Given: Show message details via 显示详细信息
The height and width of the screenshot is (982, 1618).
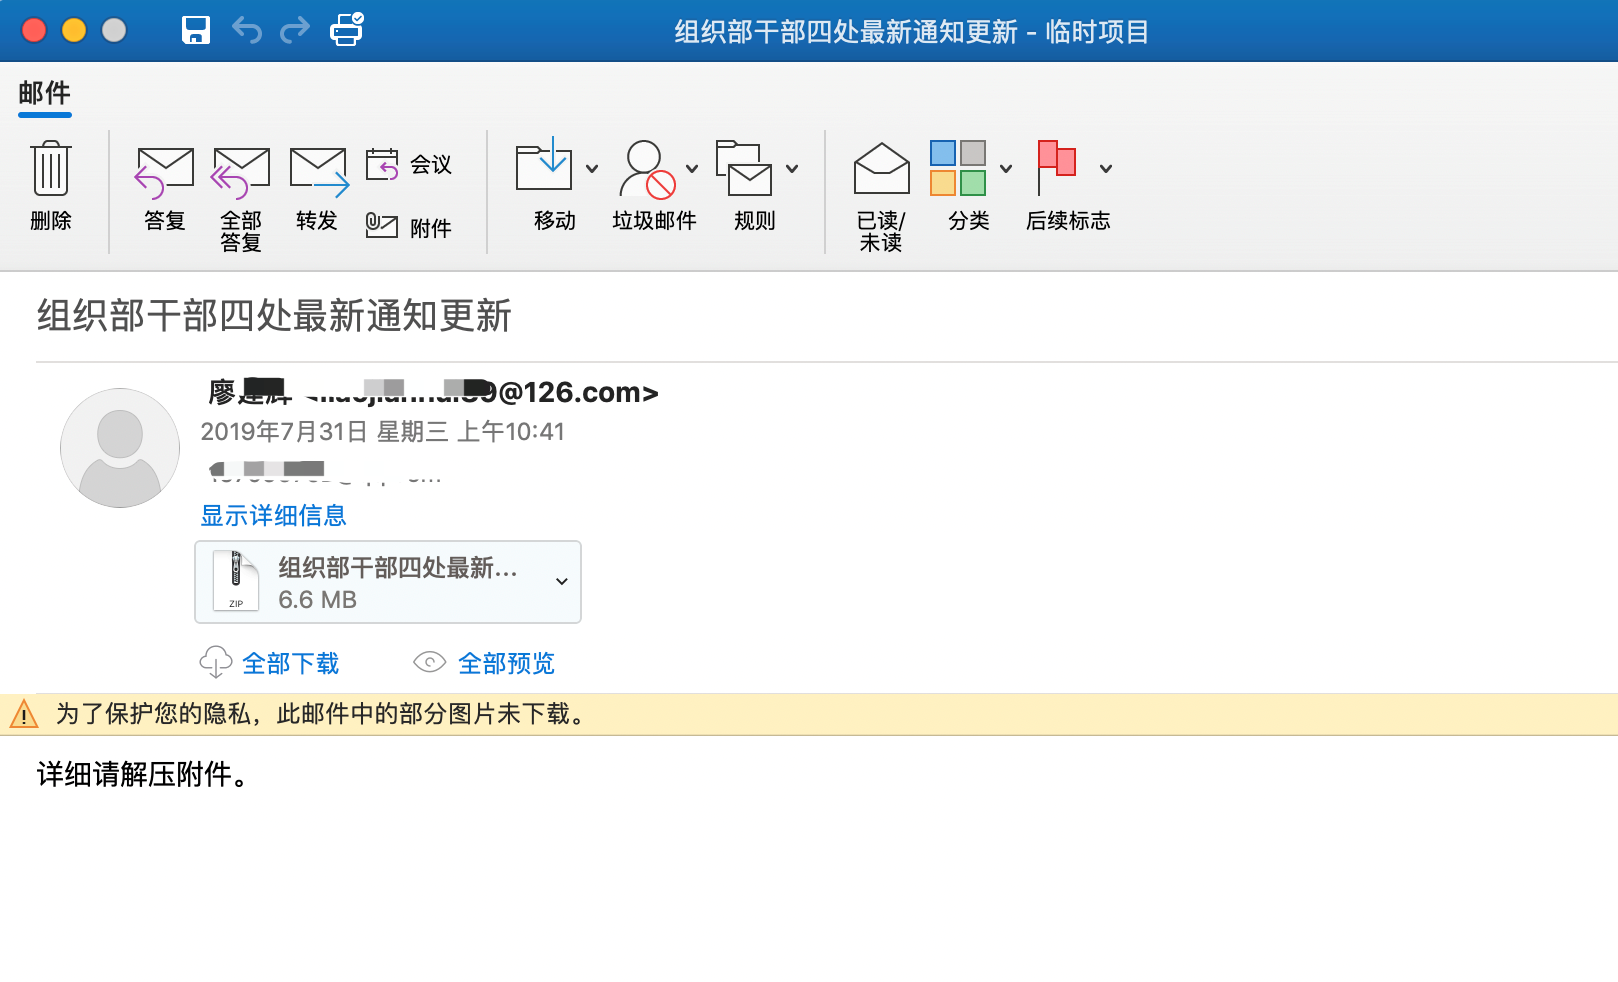Looking at the screenshot, I should 273,516.
